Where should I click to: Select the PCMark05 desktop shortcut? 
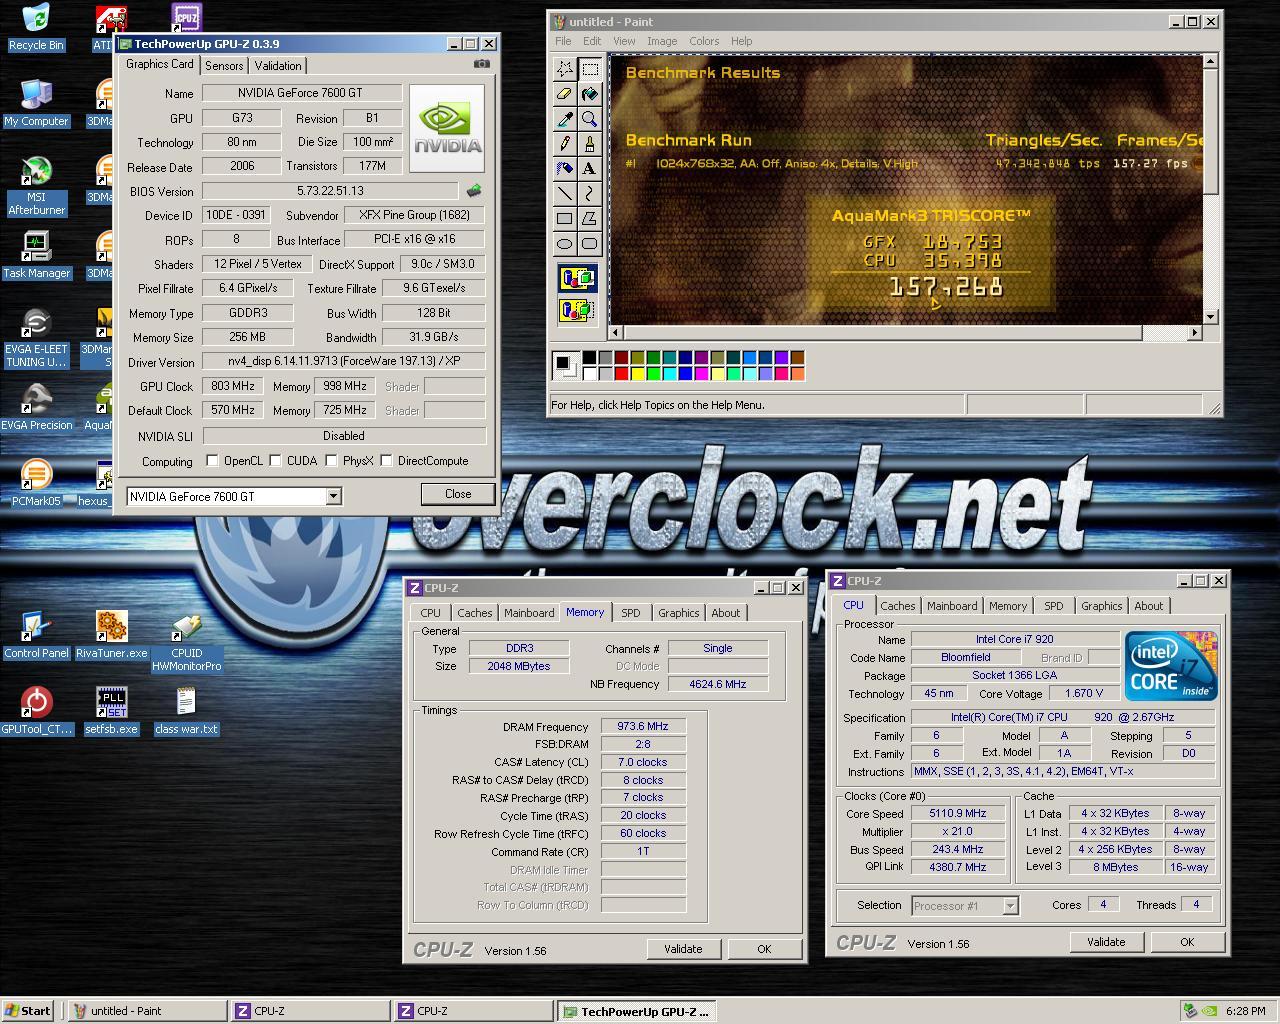click(36, 483)
